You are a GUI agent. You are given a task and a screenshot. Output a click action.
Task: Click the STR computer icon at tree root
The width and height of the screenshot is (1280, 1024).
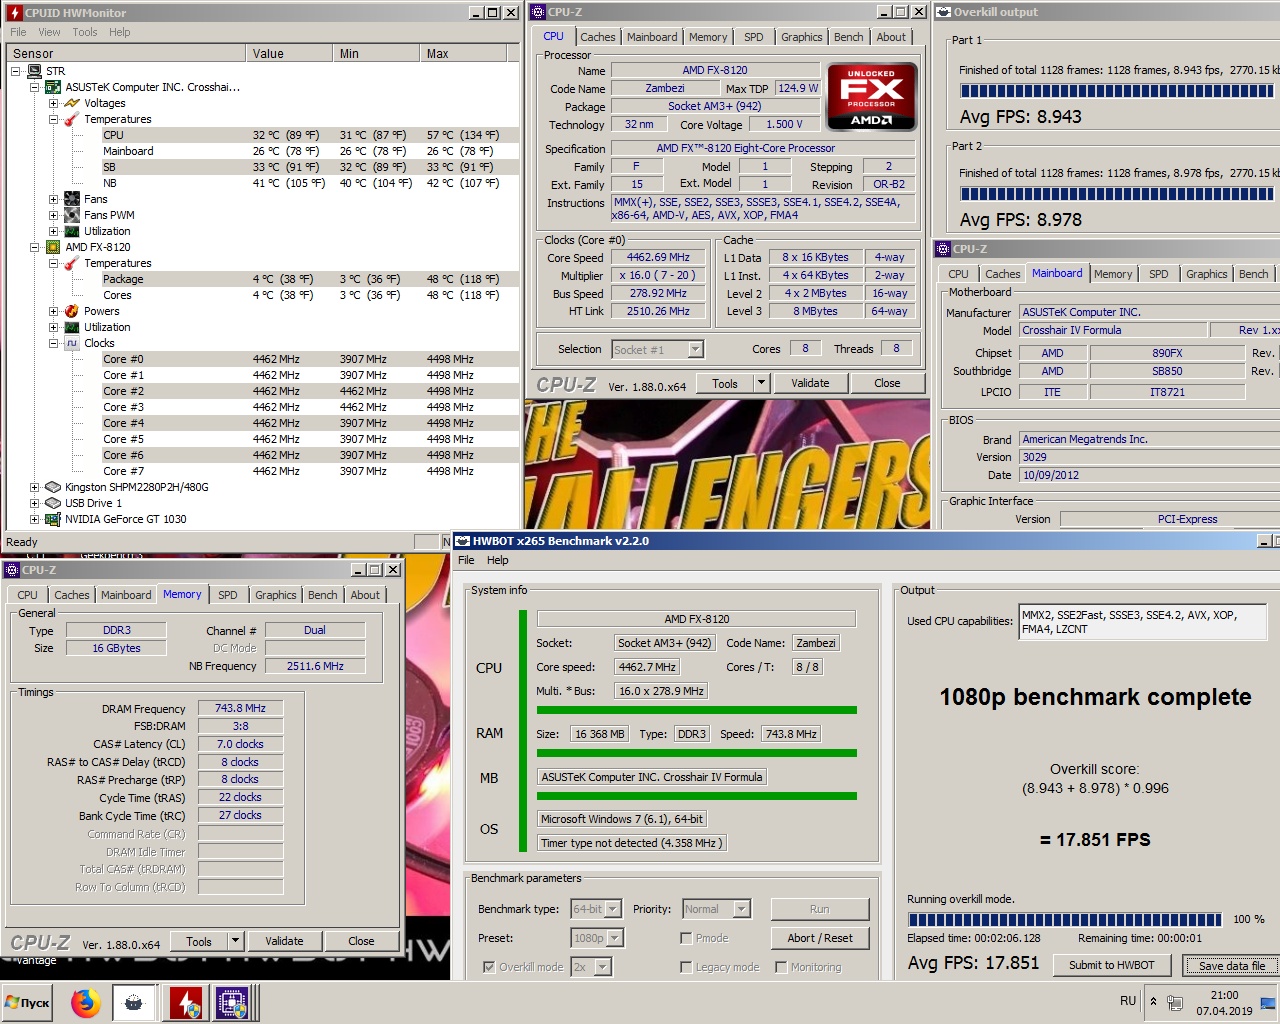34,71
